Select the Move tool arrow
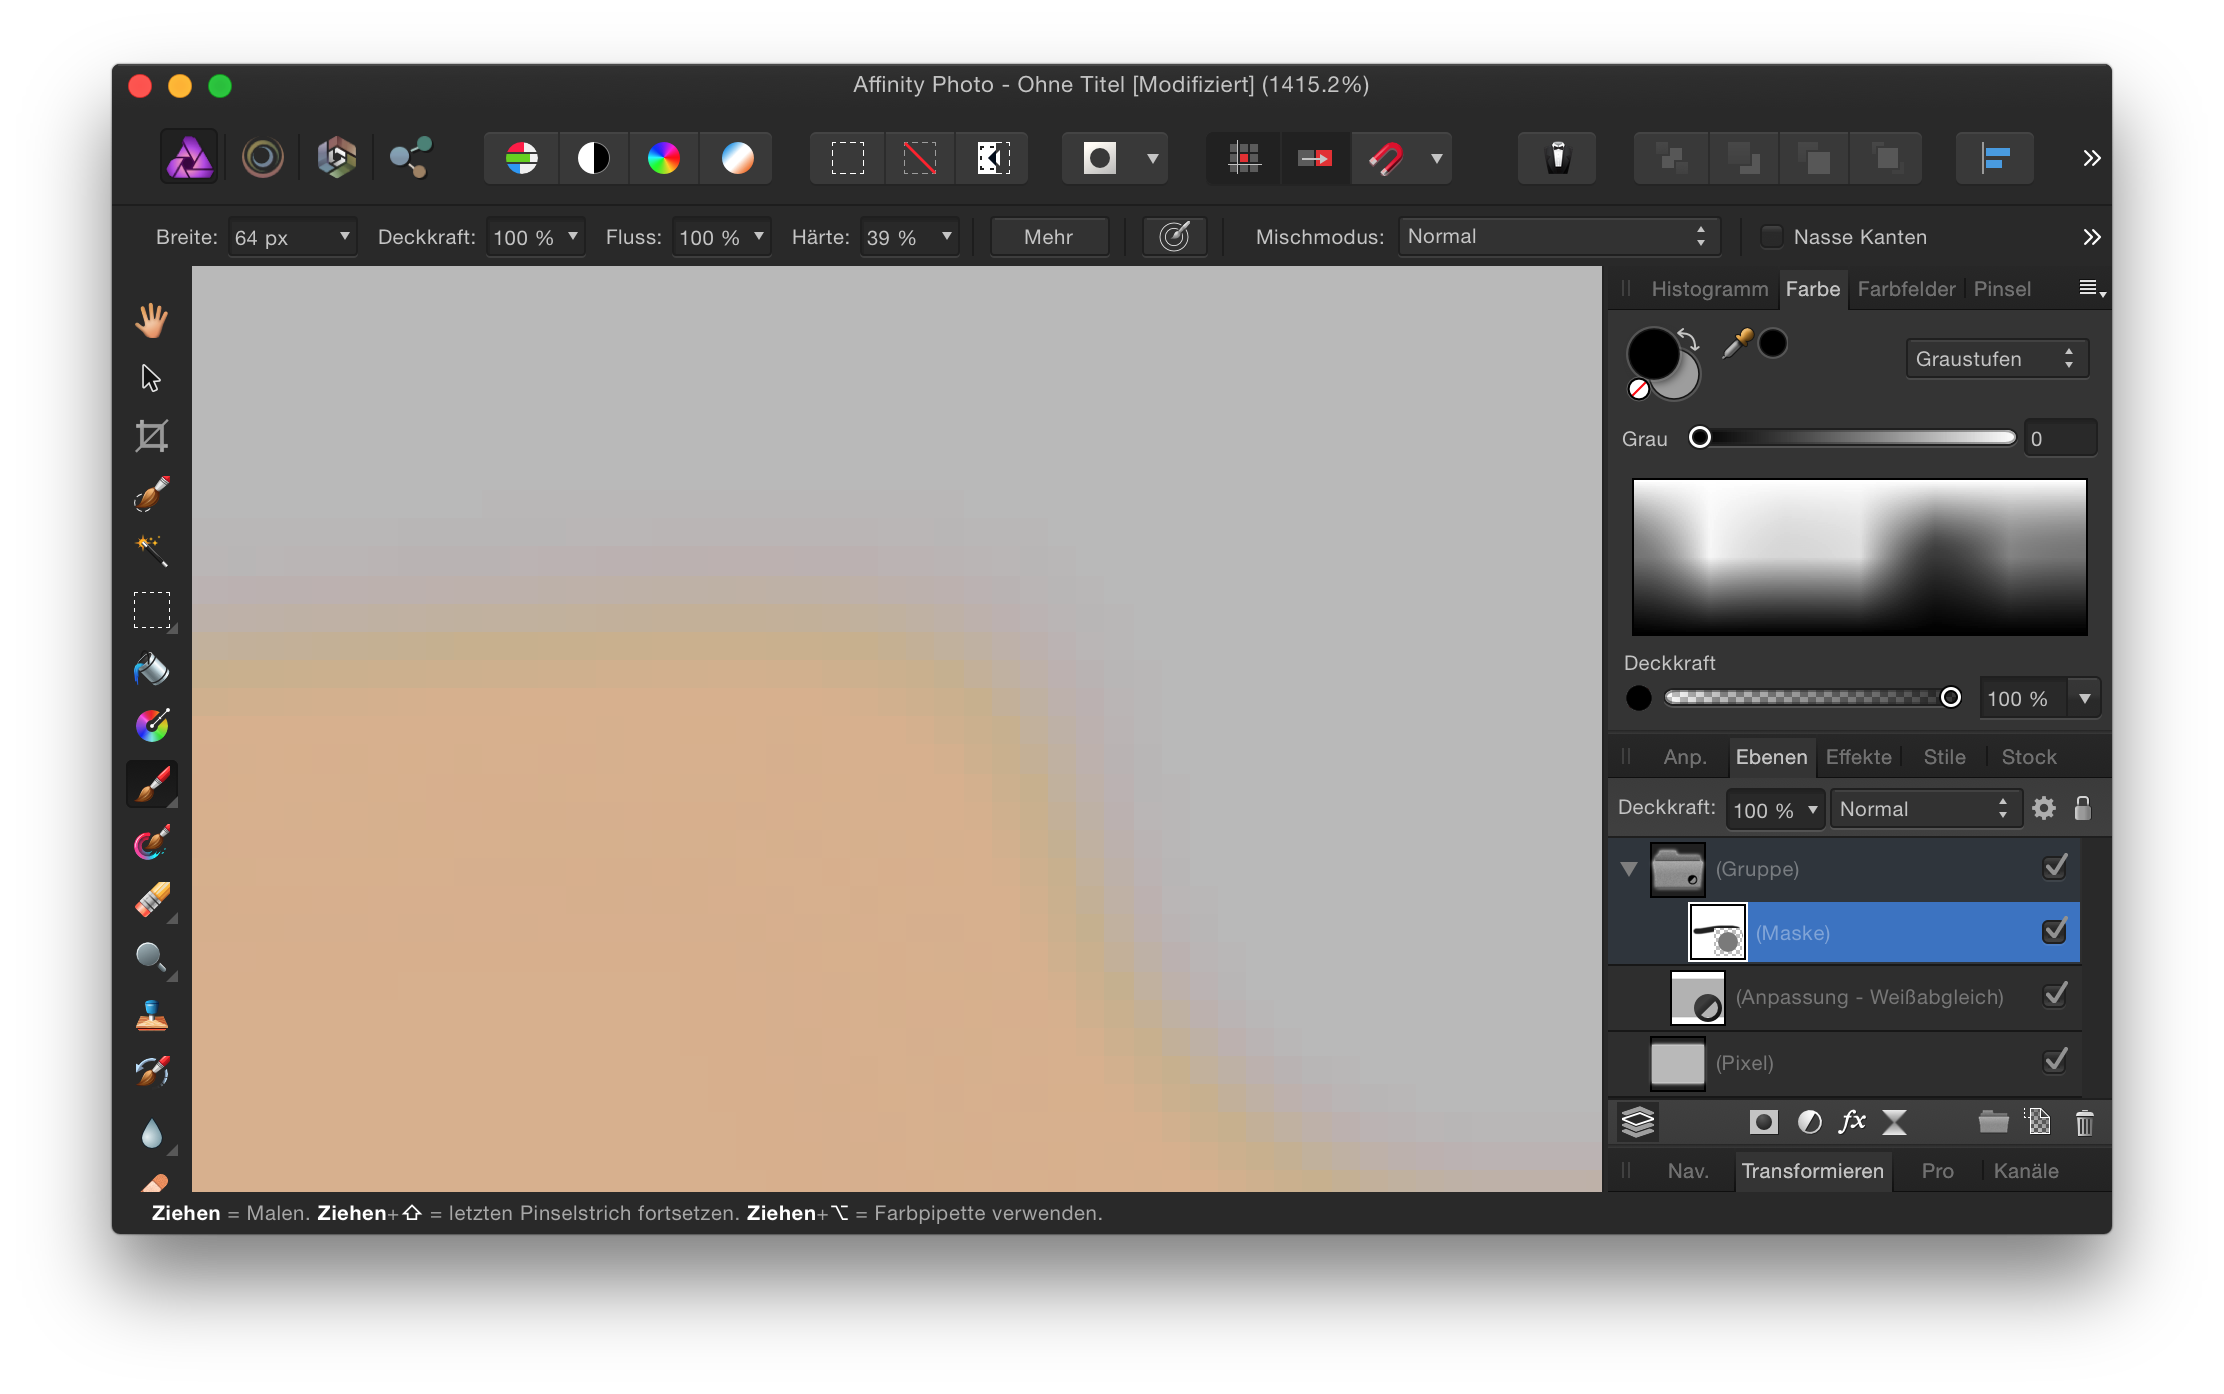This screenshot has width=2224, height=1394. click(x=152, y=378)
